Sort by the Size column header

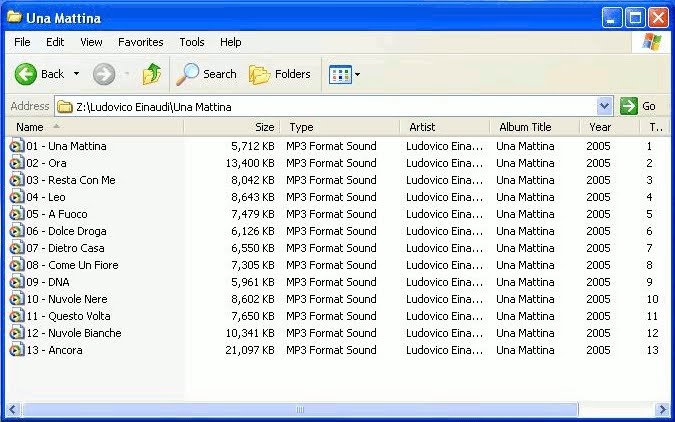click(x=232, y=127)
